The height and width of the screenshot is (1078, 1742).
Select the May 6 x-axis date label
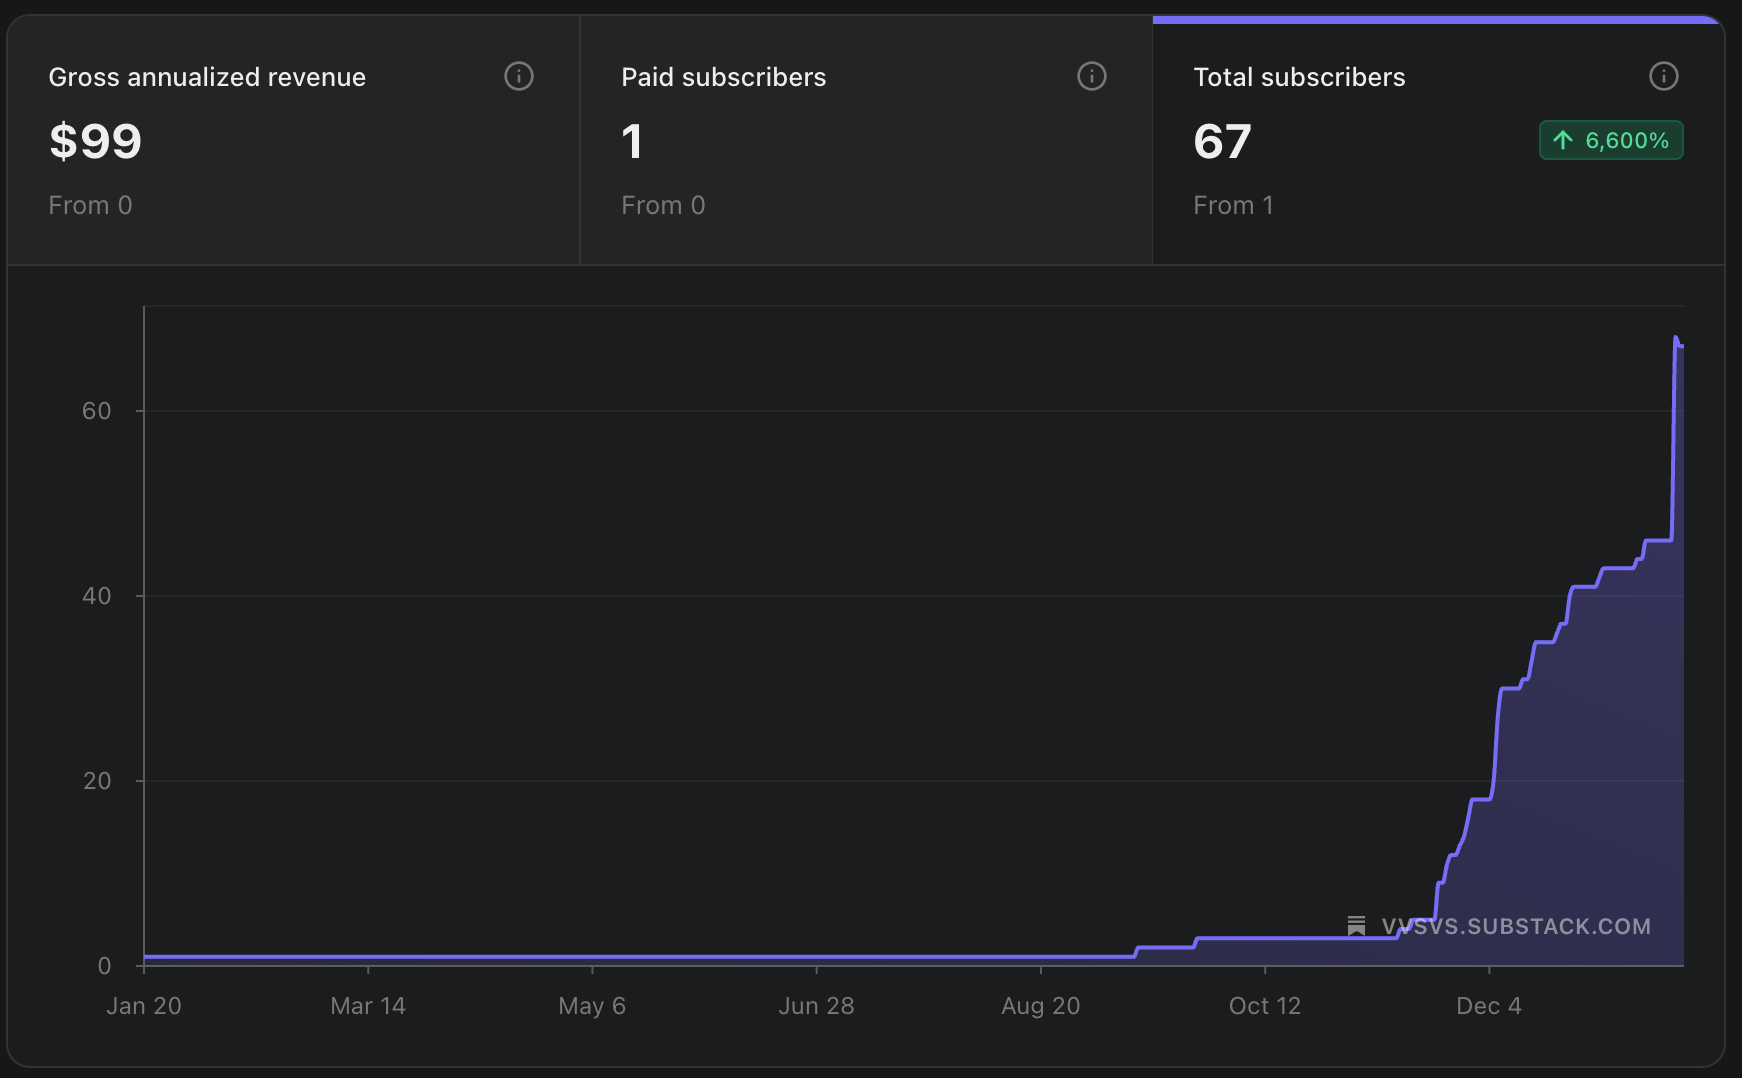pos(592,1006)
